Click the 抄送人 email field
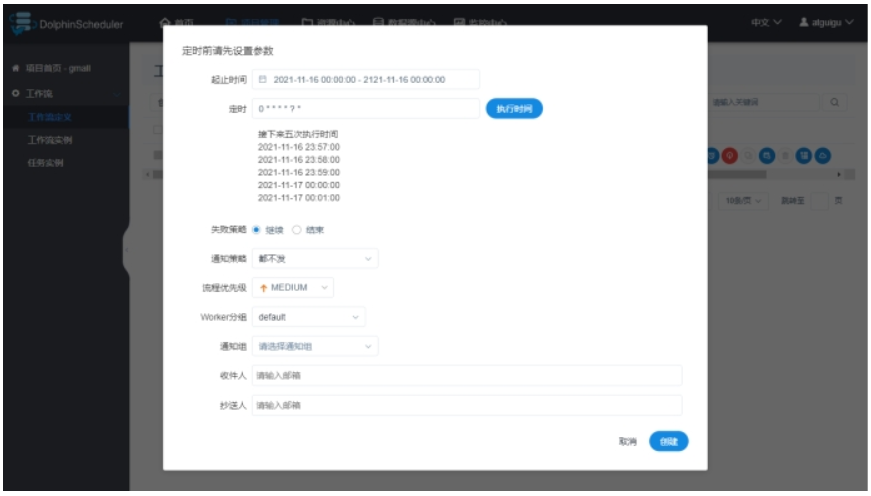Screen dimensions: 871x496 point(467,405)
